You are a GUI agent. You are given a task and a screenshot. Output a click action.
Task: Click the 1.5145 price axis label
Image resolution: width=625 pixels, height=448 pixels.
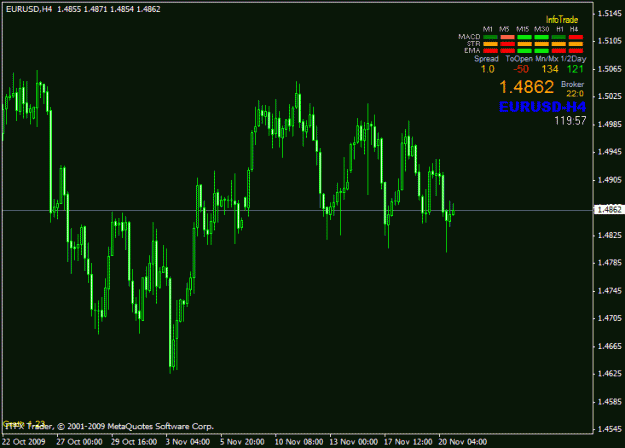pos(610,14)
